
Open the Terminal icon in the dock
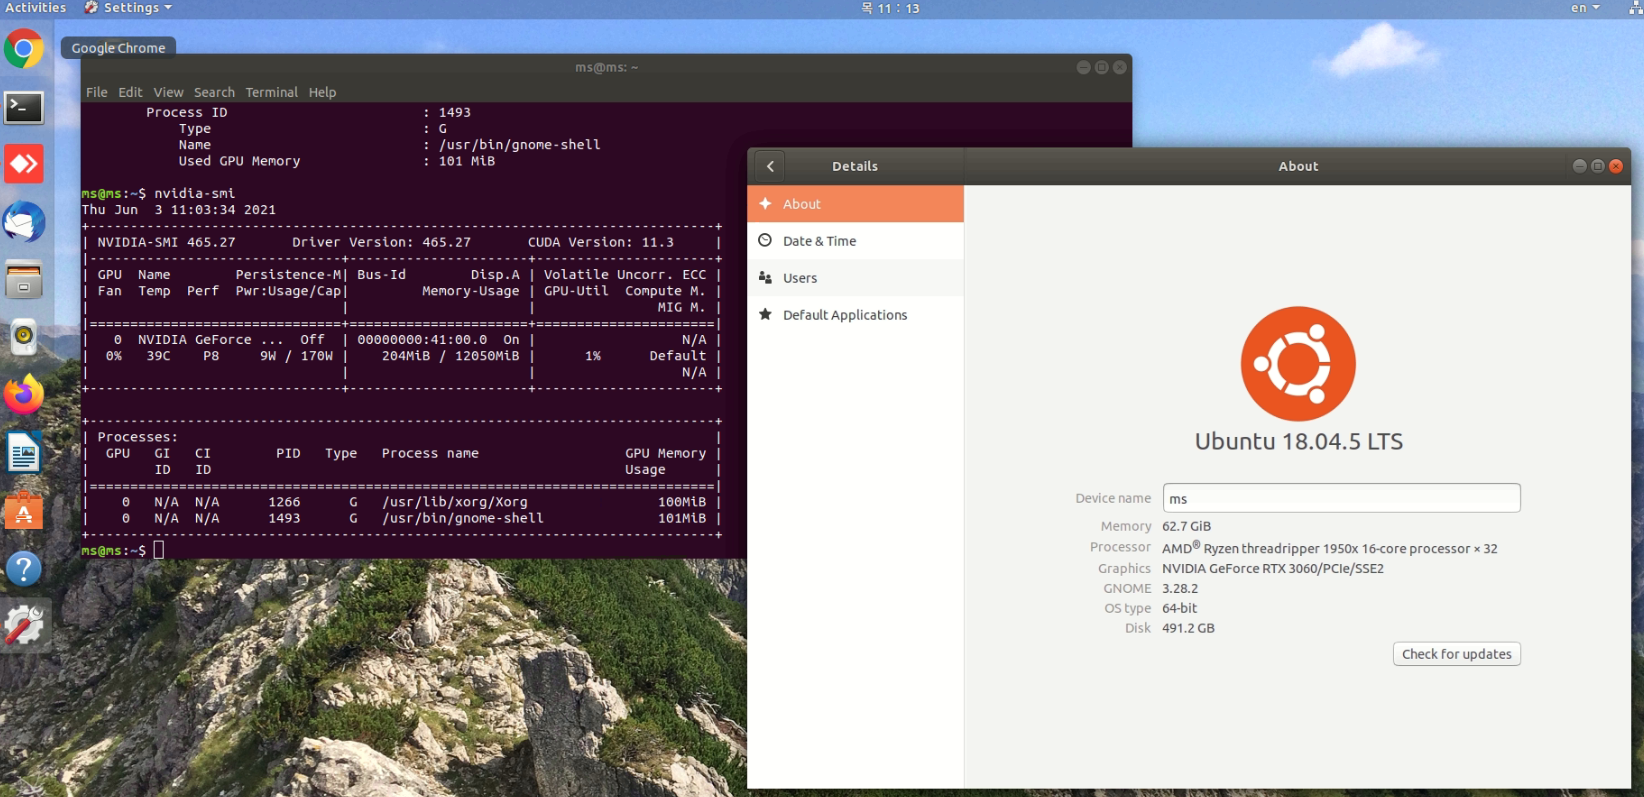point(24,106)
